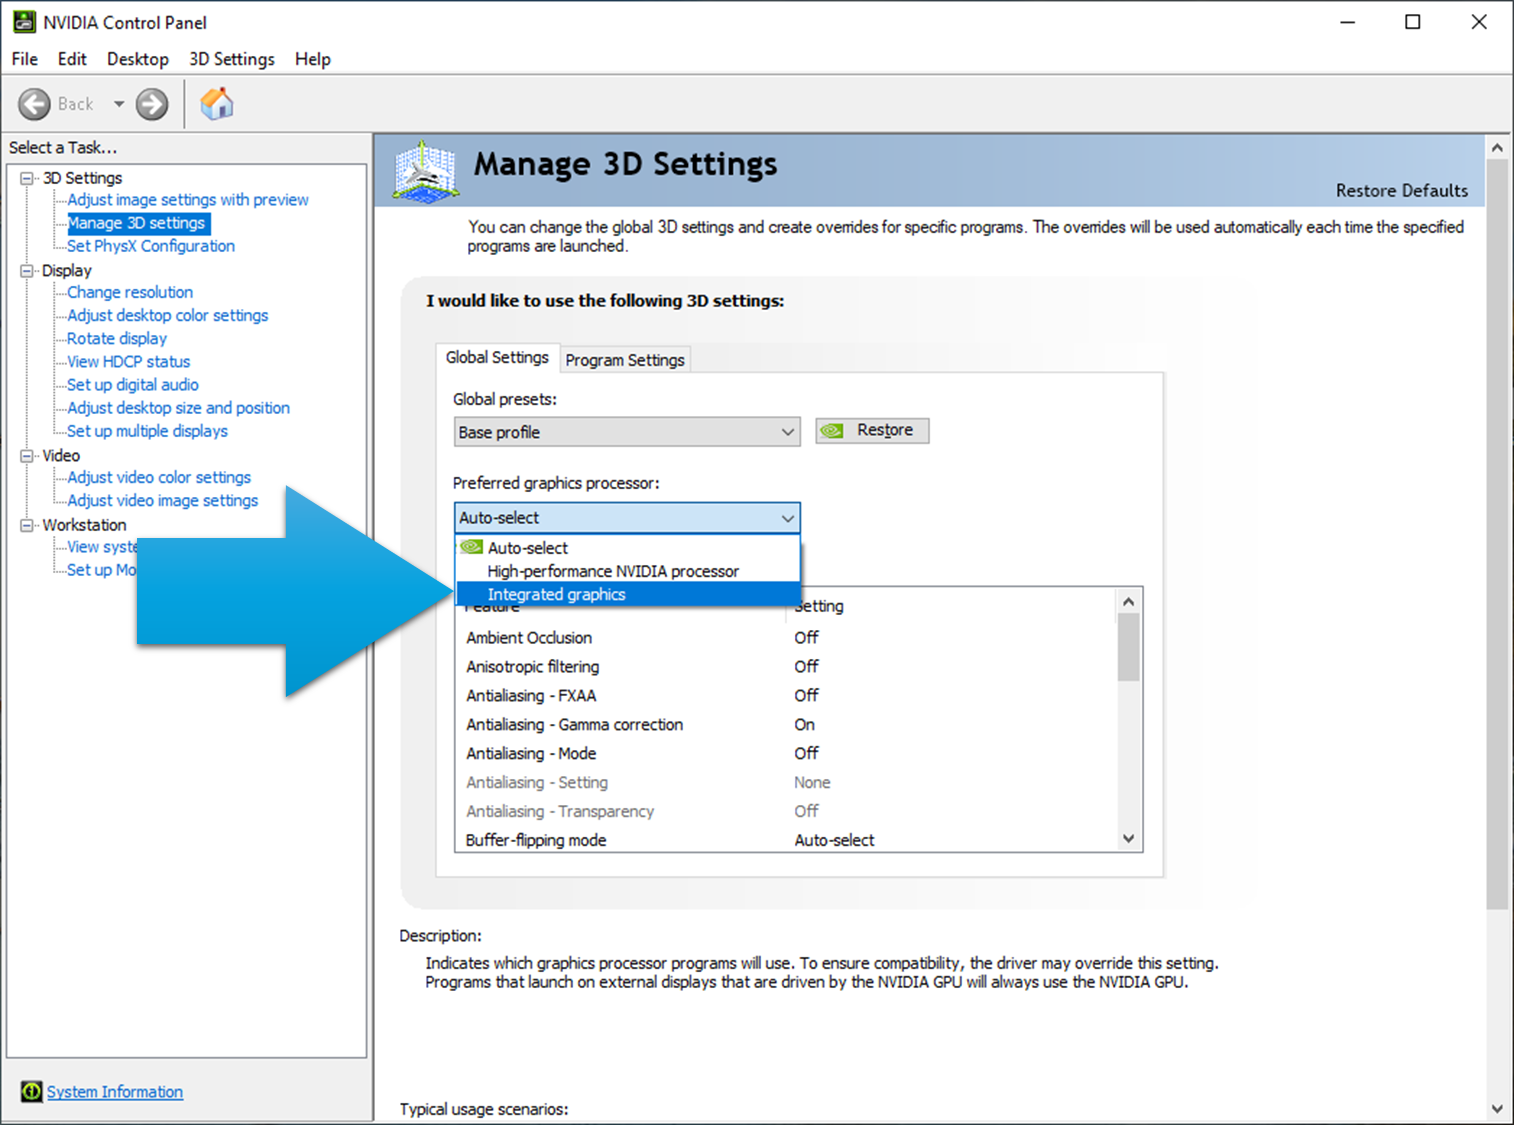Open the 3D Settings menu

click(x=232, y=59)
